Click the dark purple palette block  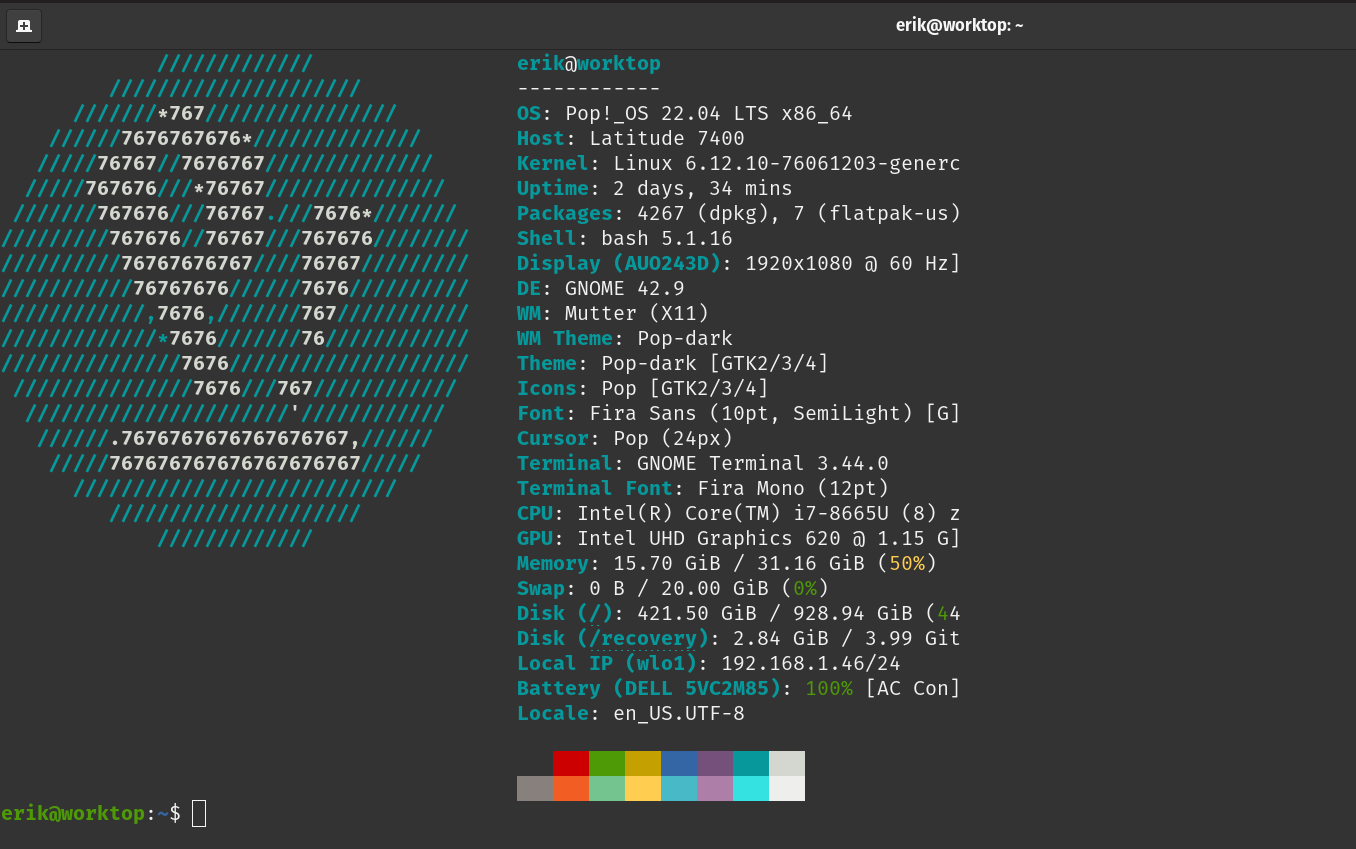[x=715, y=764]
